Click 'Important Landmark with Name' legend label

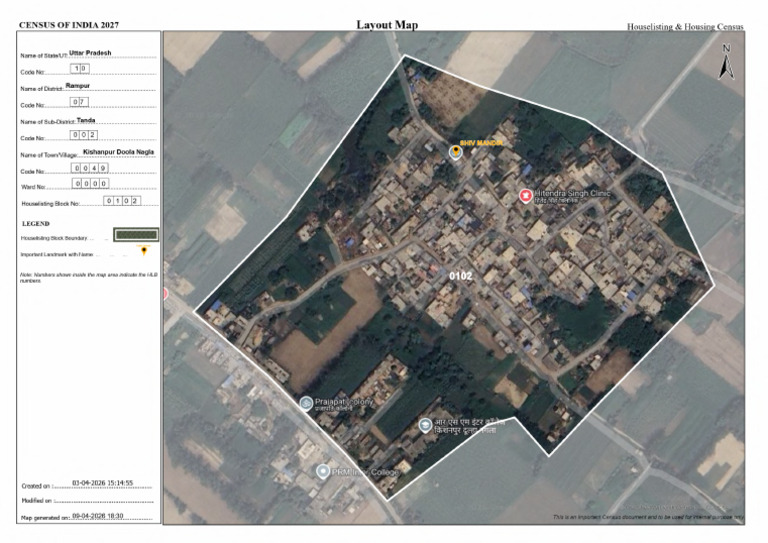[56, 255]
